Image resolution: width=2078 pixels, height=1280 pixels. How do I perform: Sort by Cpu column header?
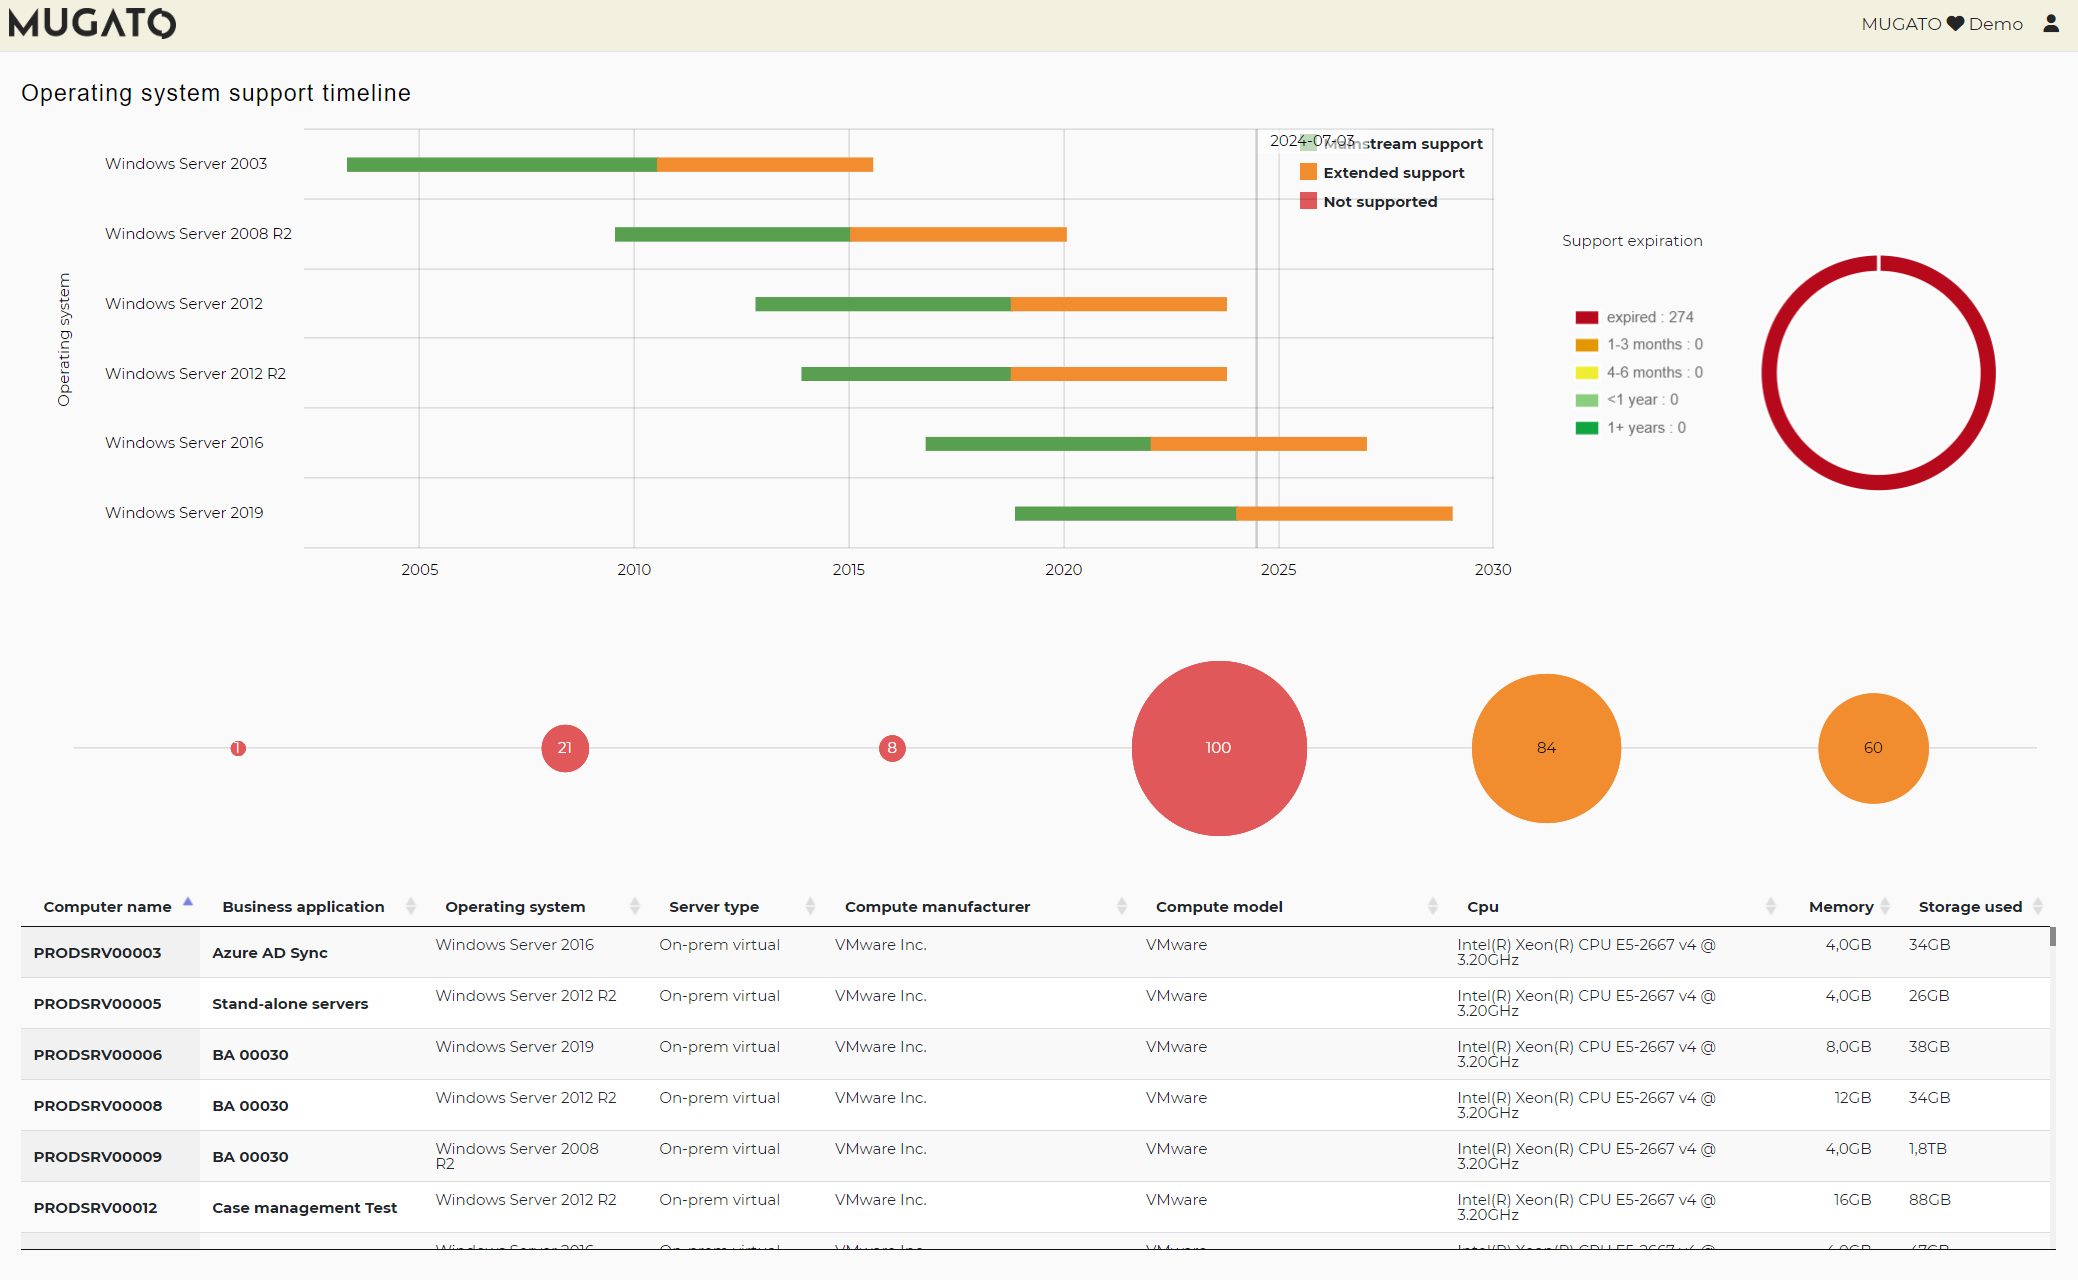pyautogui.click(x=1483, y=907)
